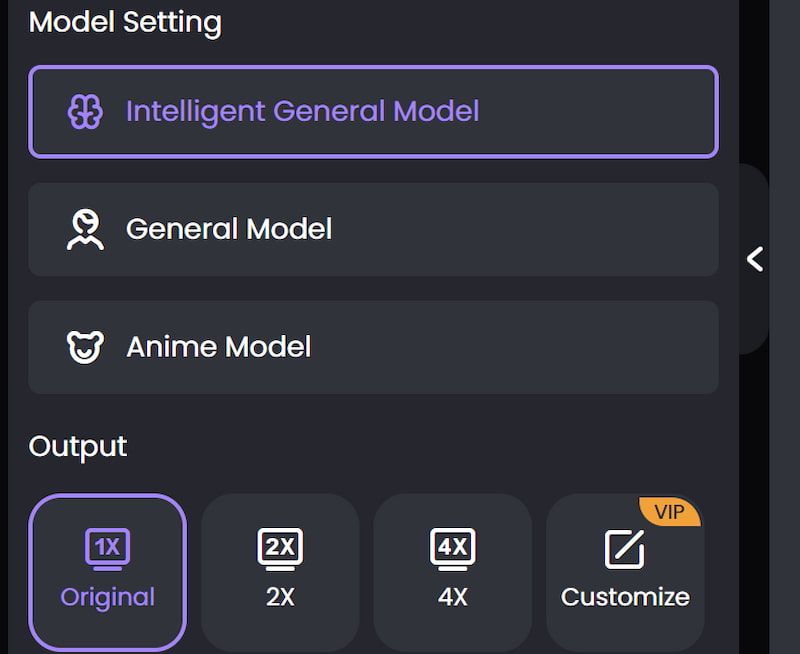This screenshot has height=654, width=800.
Task: Choose the "General Model" text label
Action: [x=229, y=229]
